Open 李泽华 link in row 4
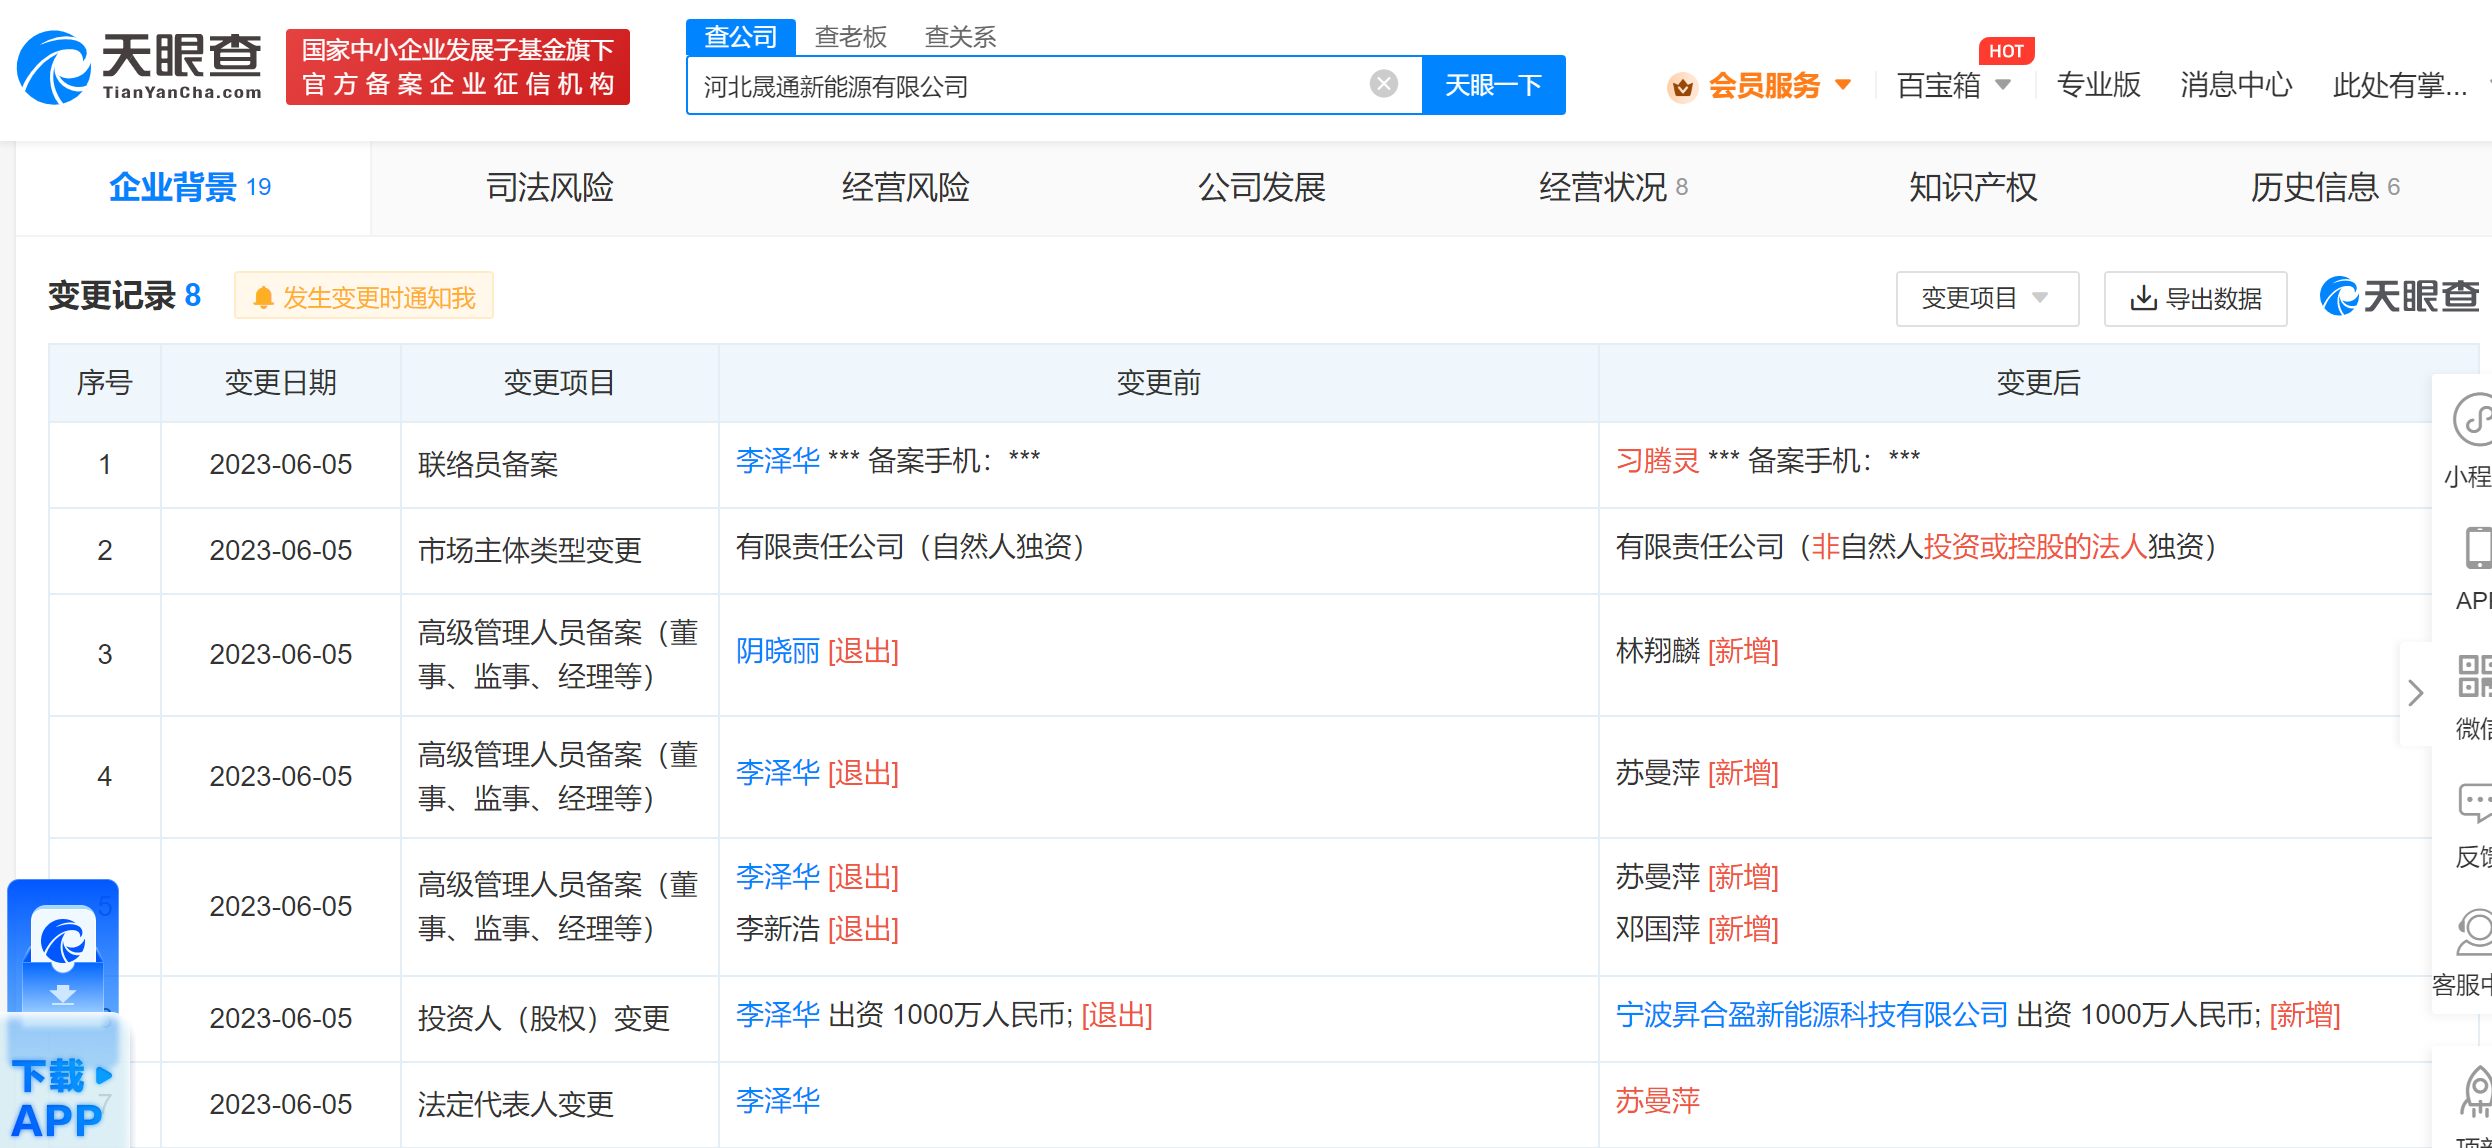This screenshot has width=2492, height=1148. [778, 772]
